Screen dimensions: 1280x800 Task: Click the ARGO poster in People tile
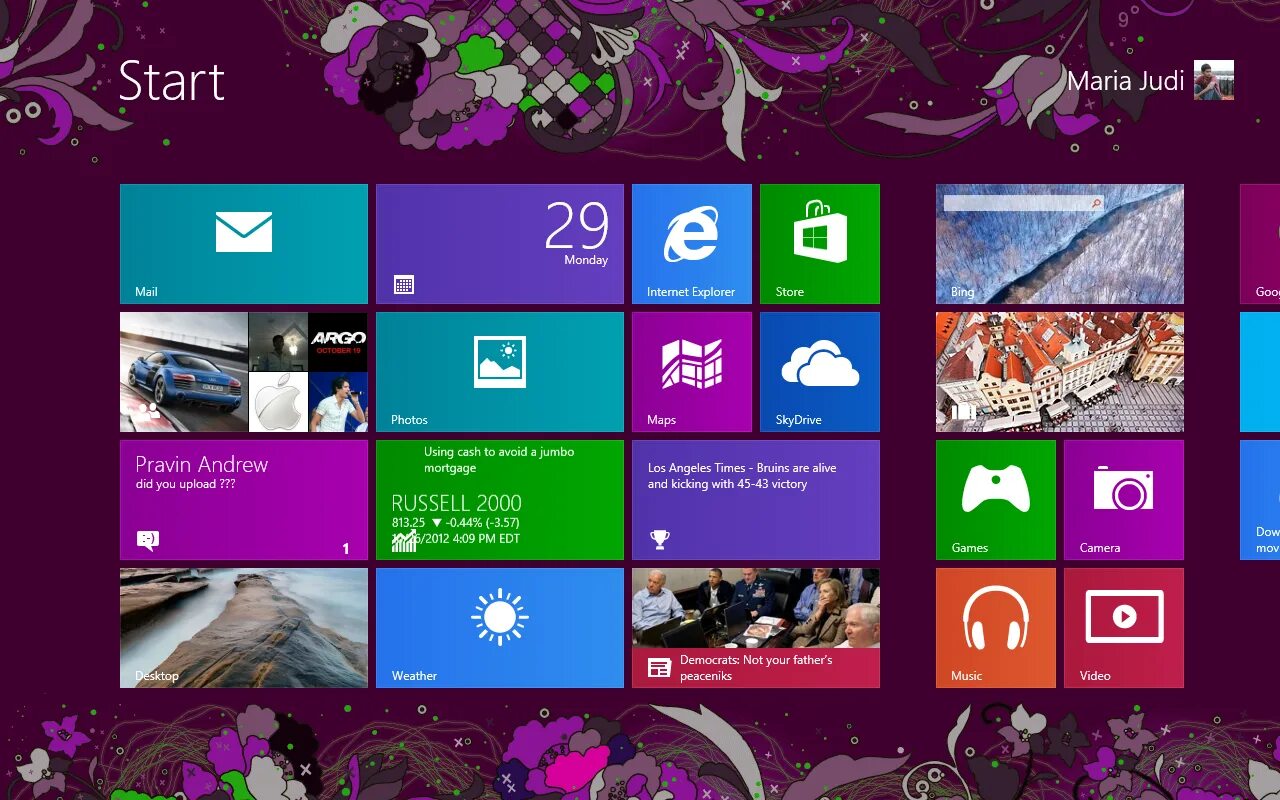point(338,342)
